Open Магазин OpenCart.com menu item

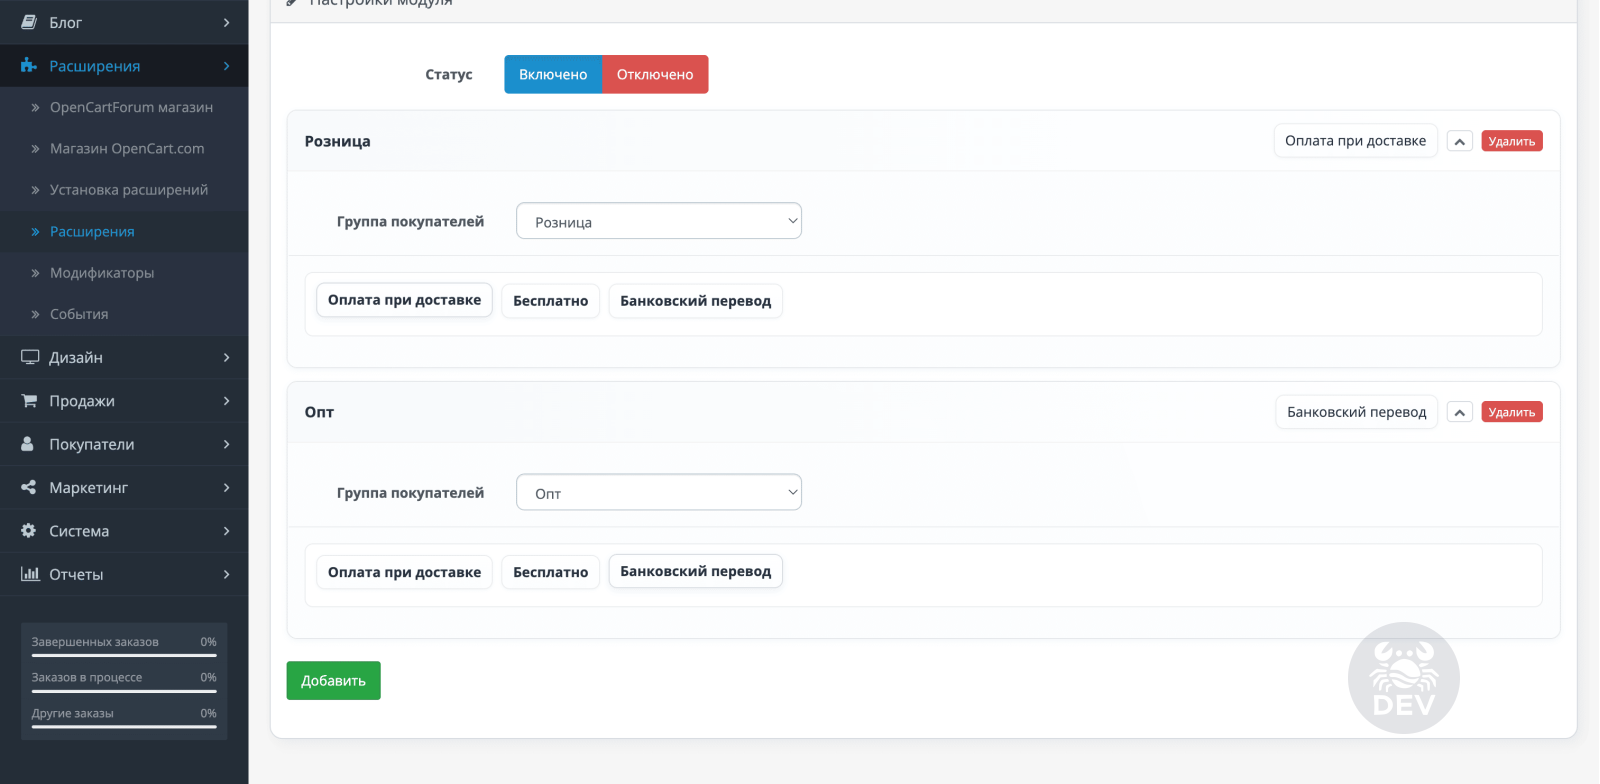[124, 148]
